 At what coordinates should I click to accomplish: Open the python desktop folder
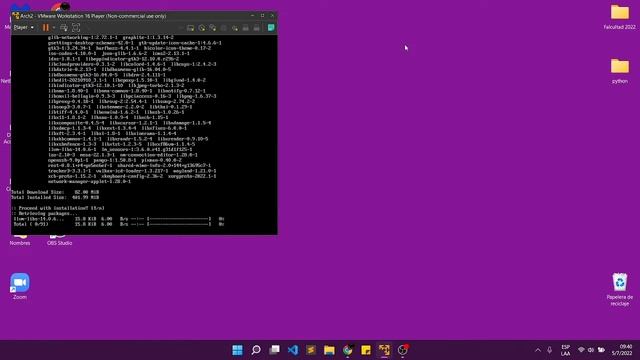620,71
